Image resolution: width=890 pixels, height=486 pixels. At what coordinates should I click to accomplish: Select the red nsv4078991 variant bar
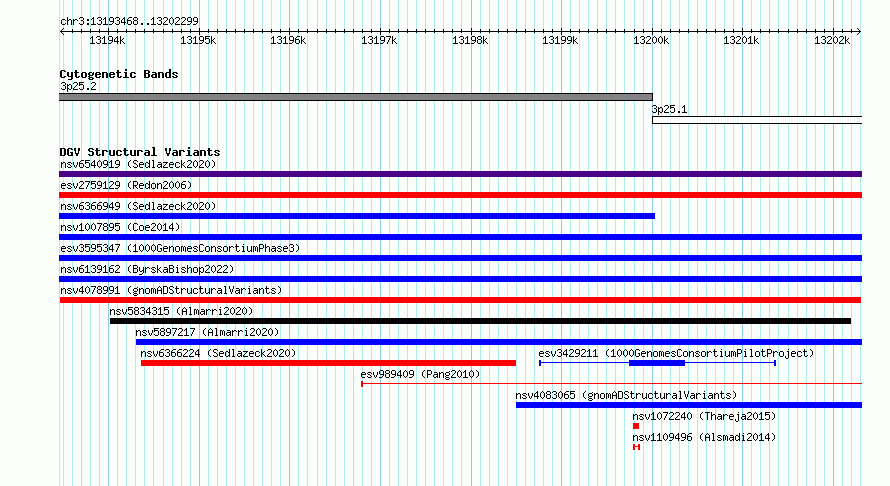(x=460, y=300)
